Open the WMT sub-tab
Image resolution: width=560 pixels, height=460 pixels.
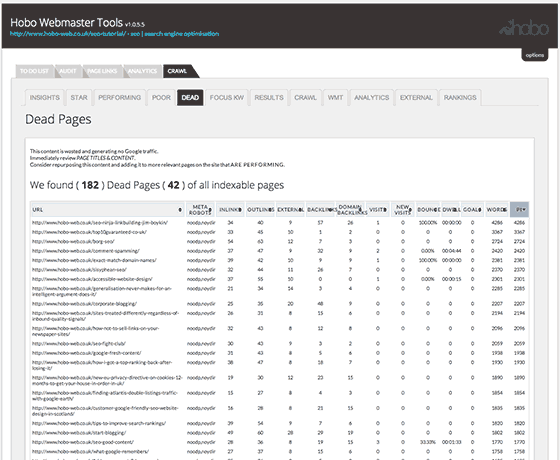point(335,98)
